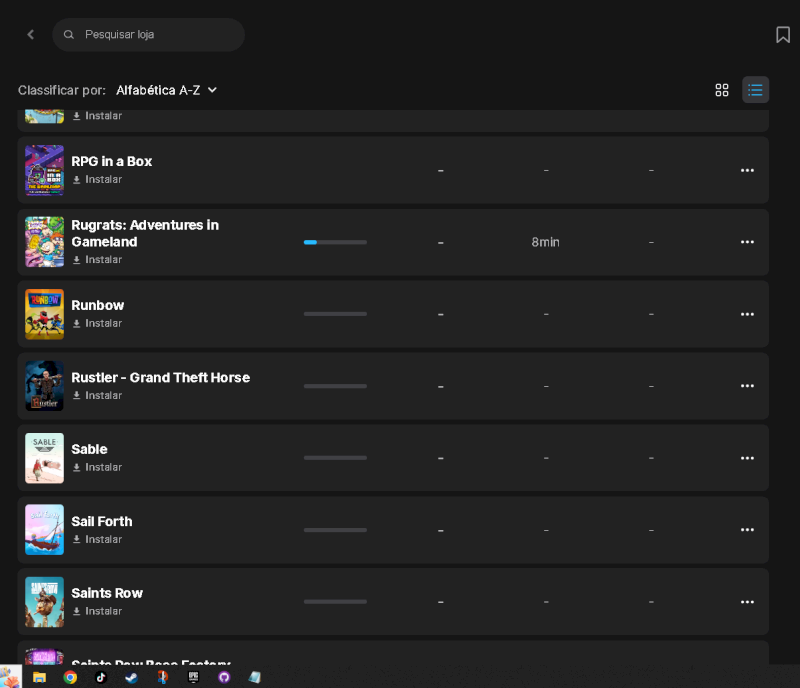Screen dimensions: 800x688
Task: Click the 8min playtime value for Rugrats
Action: tap(545, 242)
